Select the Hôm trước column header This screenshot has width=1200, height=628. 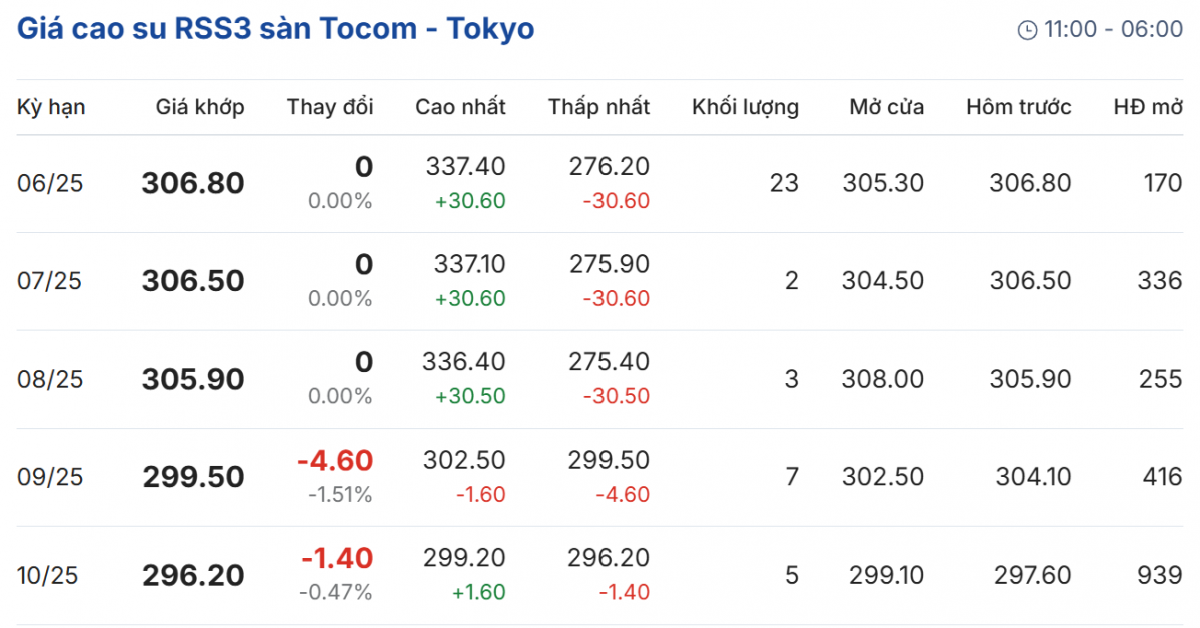[x=1018, y=107]
